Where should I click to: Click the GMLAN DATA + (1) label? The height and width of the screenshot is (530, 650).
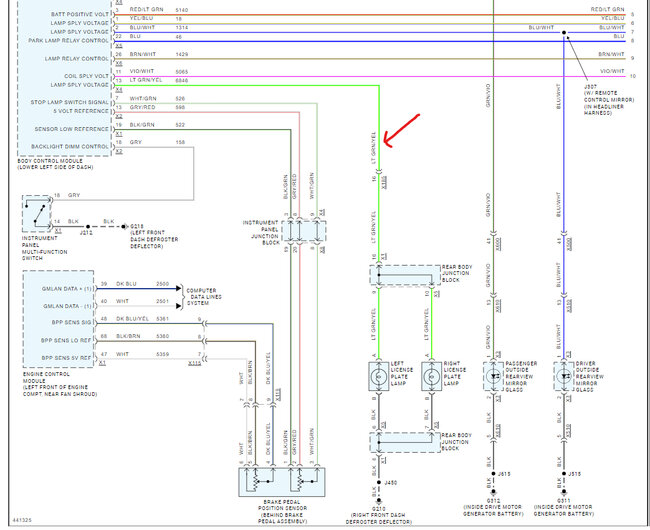[x=66, y=289]
